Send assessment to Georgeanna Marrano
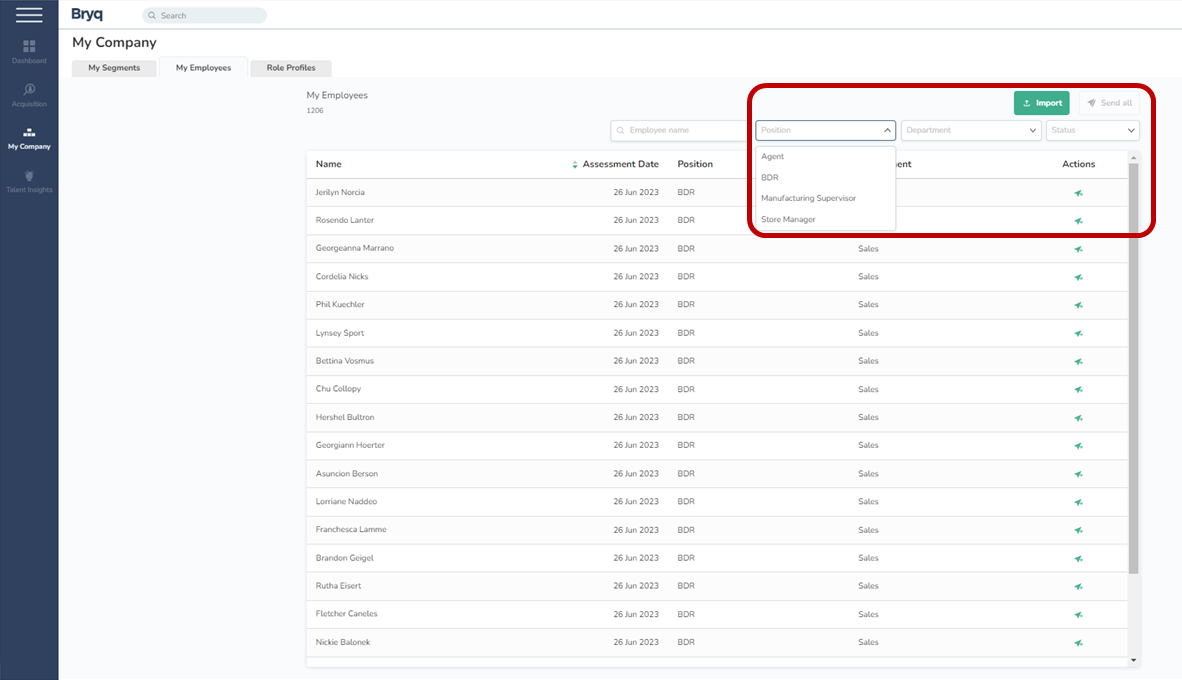 1078,249
